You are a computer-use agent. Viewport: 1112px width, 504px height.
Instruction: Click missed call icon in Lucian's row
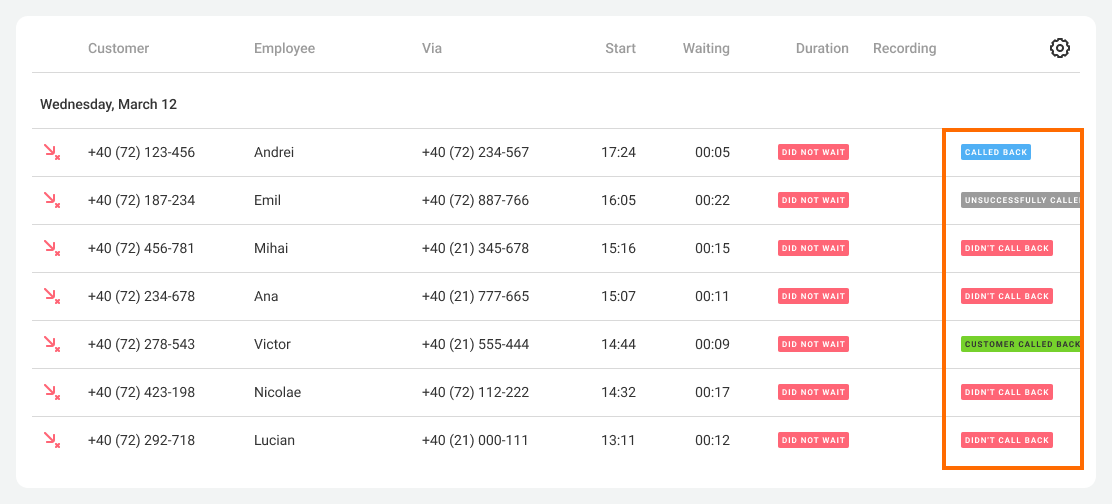51,440
